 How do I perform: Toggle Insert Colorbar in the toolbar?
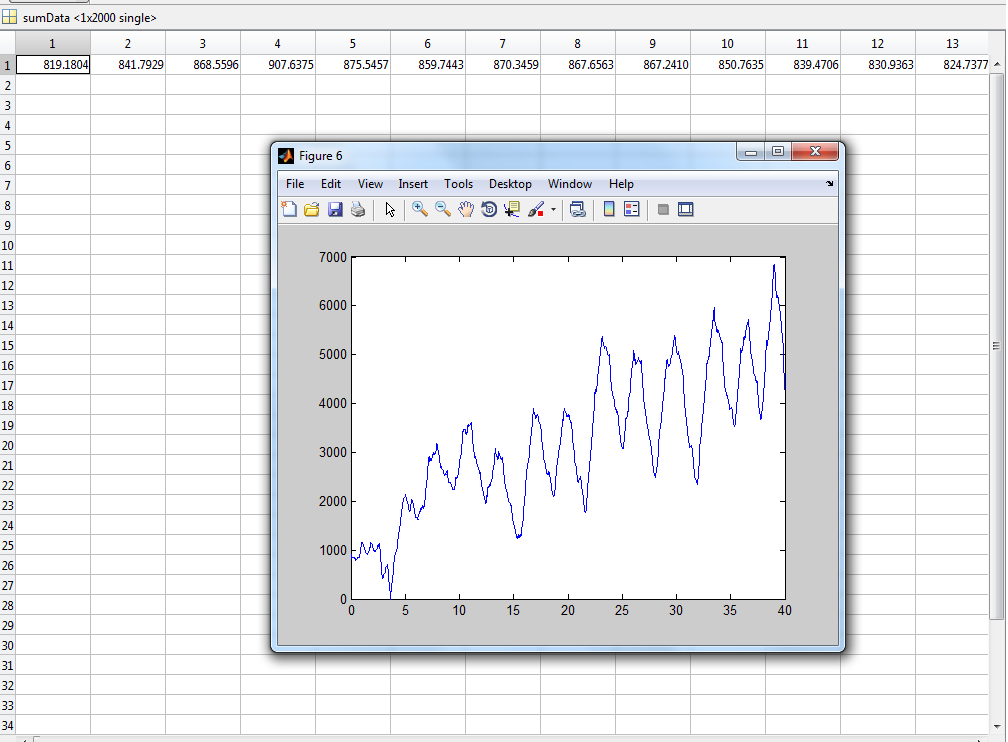point(608,209)
